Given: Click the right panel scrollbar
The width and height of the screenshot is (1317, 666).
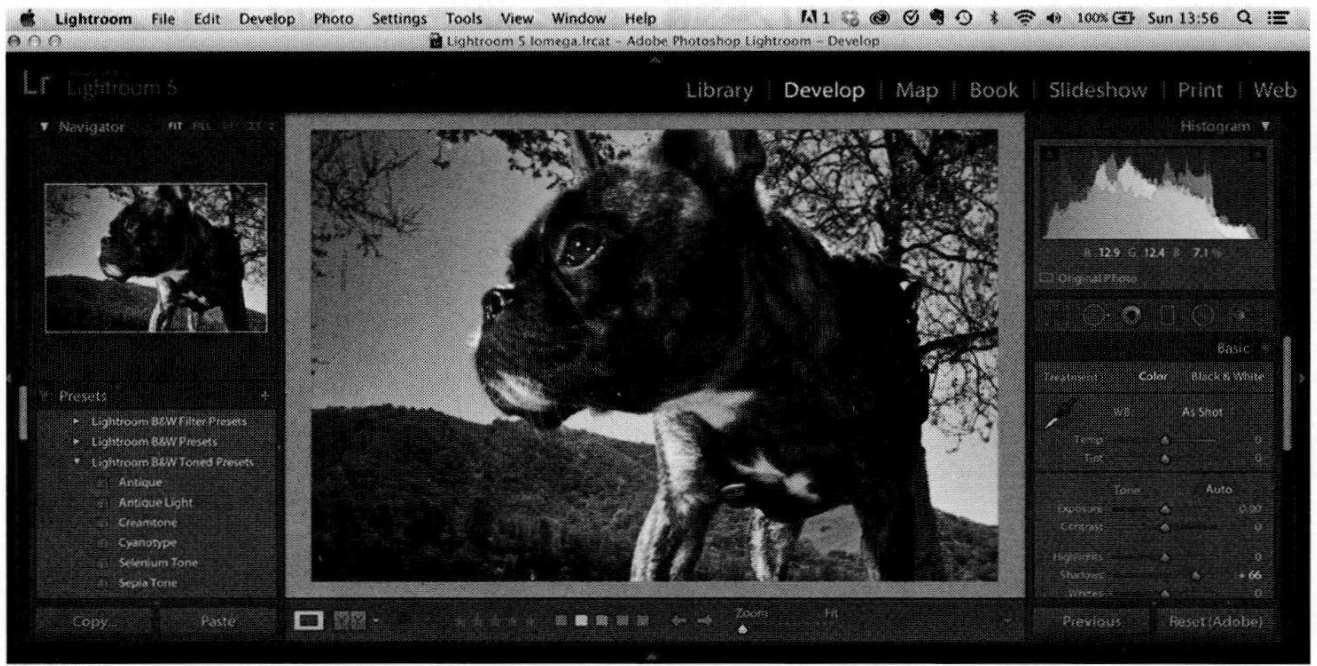Looking at the screenshot, I should pos(1287,393).
